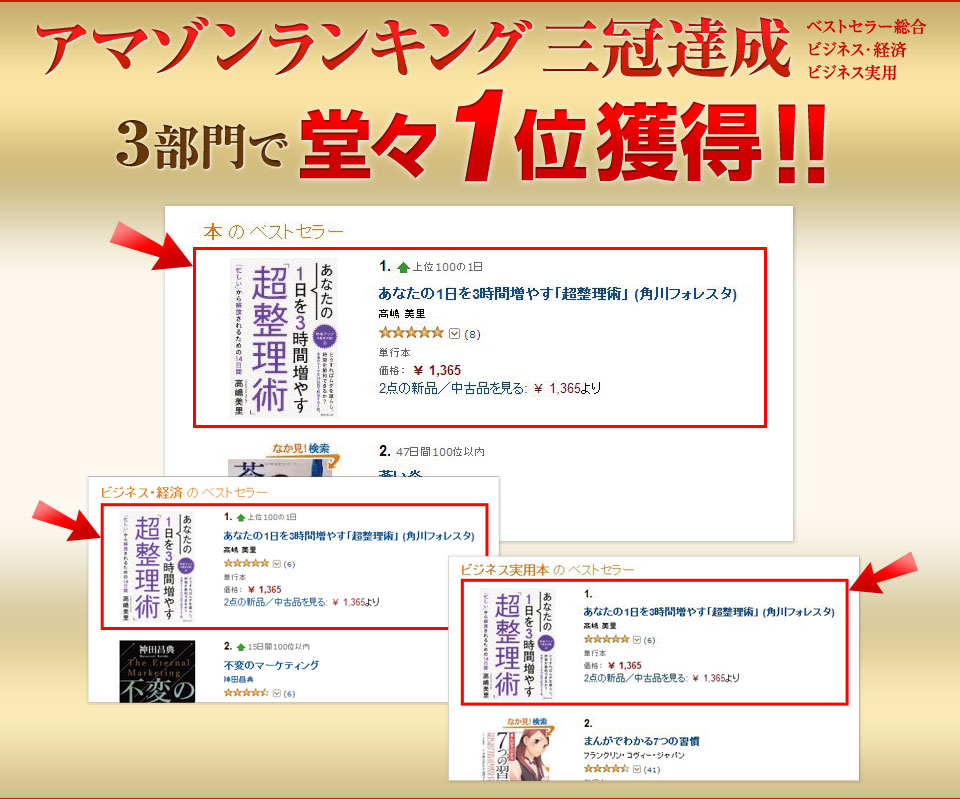Screen dimensions: 960x799
Task: Click ベストセラー総合 text in banner
Action: click(x=865, y=28)
